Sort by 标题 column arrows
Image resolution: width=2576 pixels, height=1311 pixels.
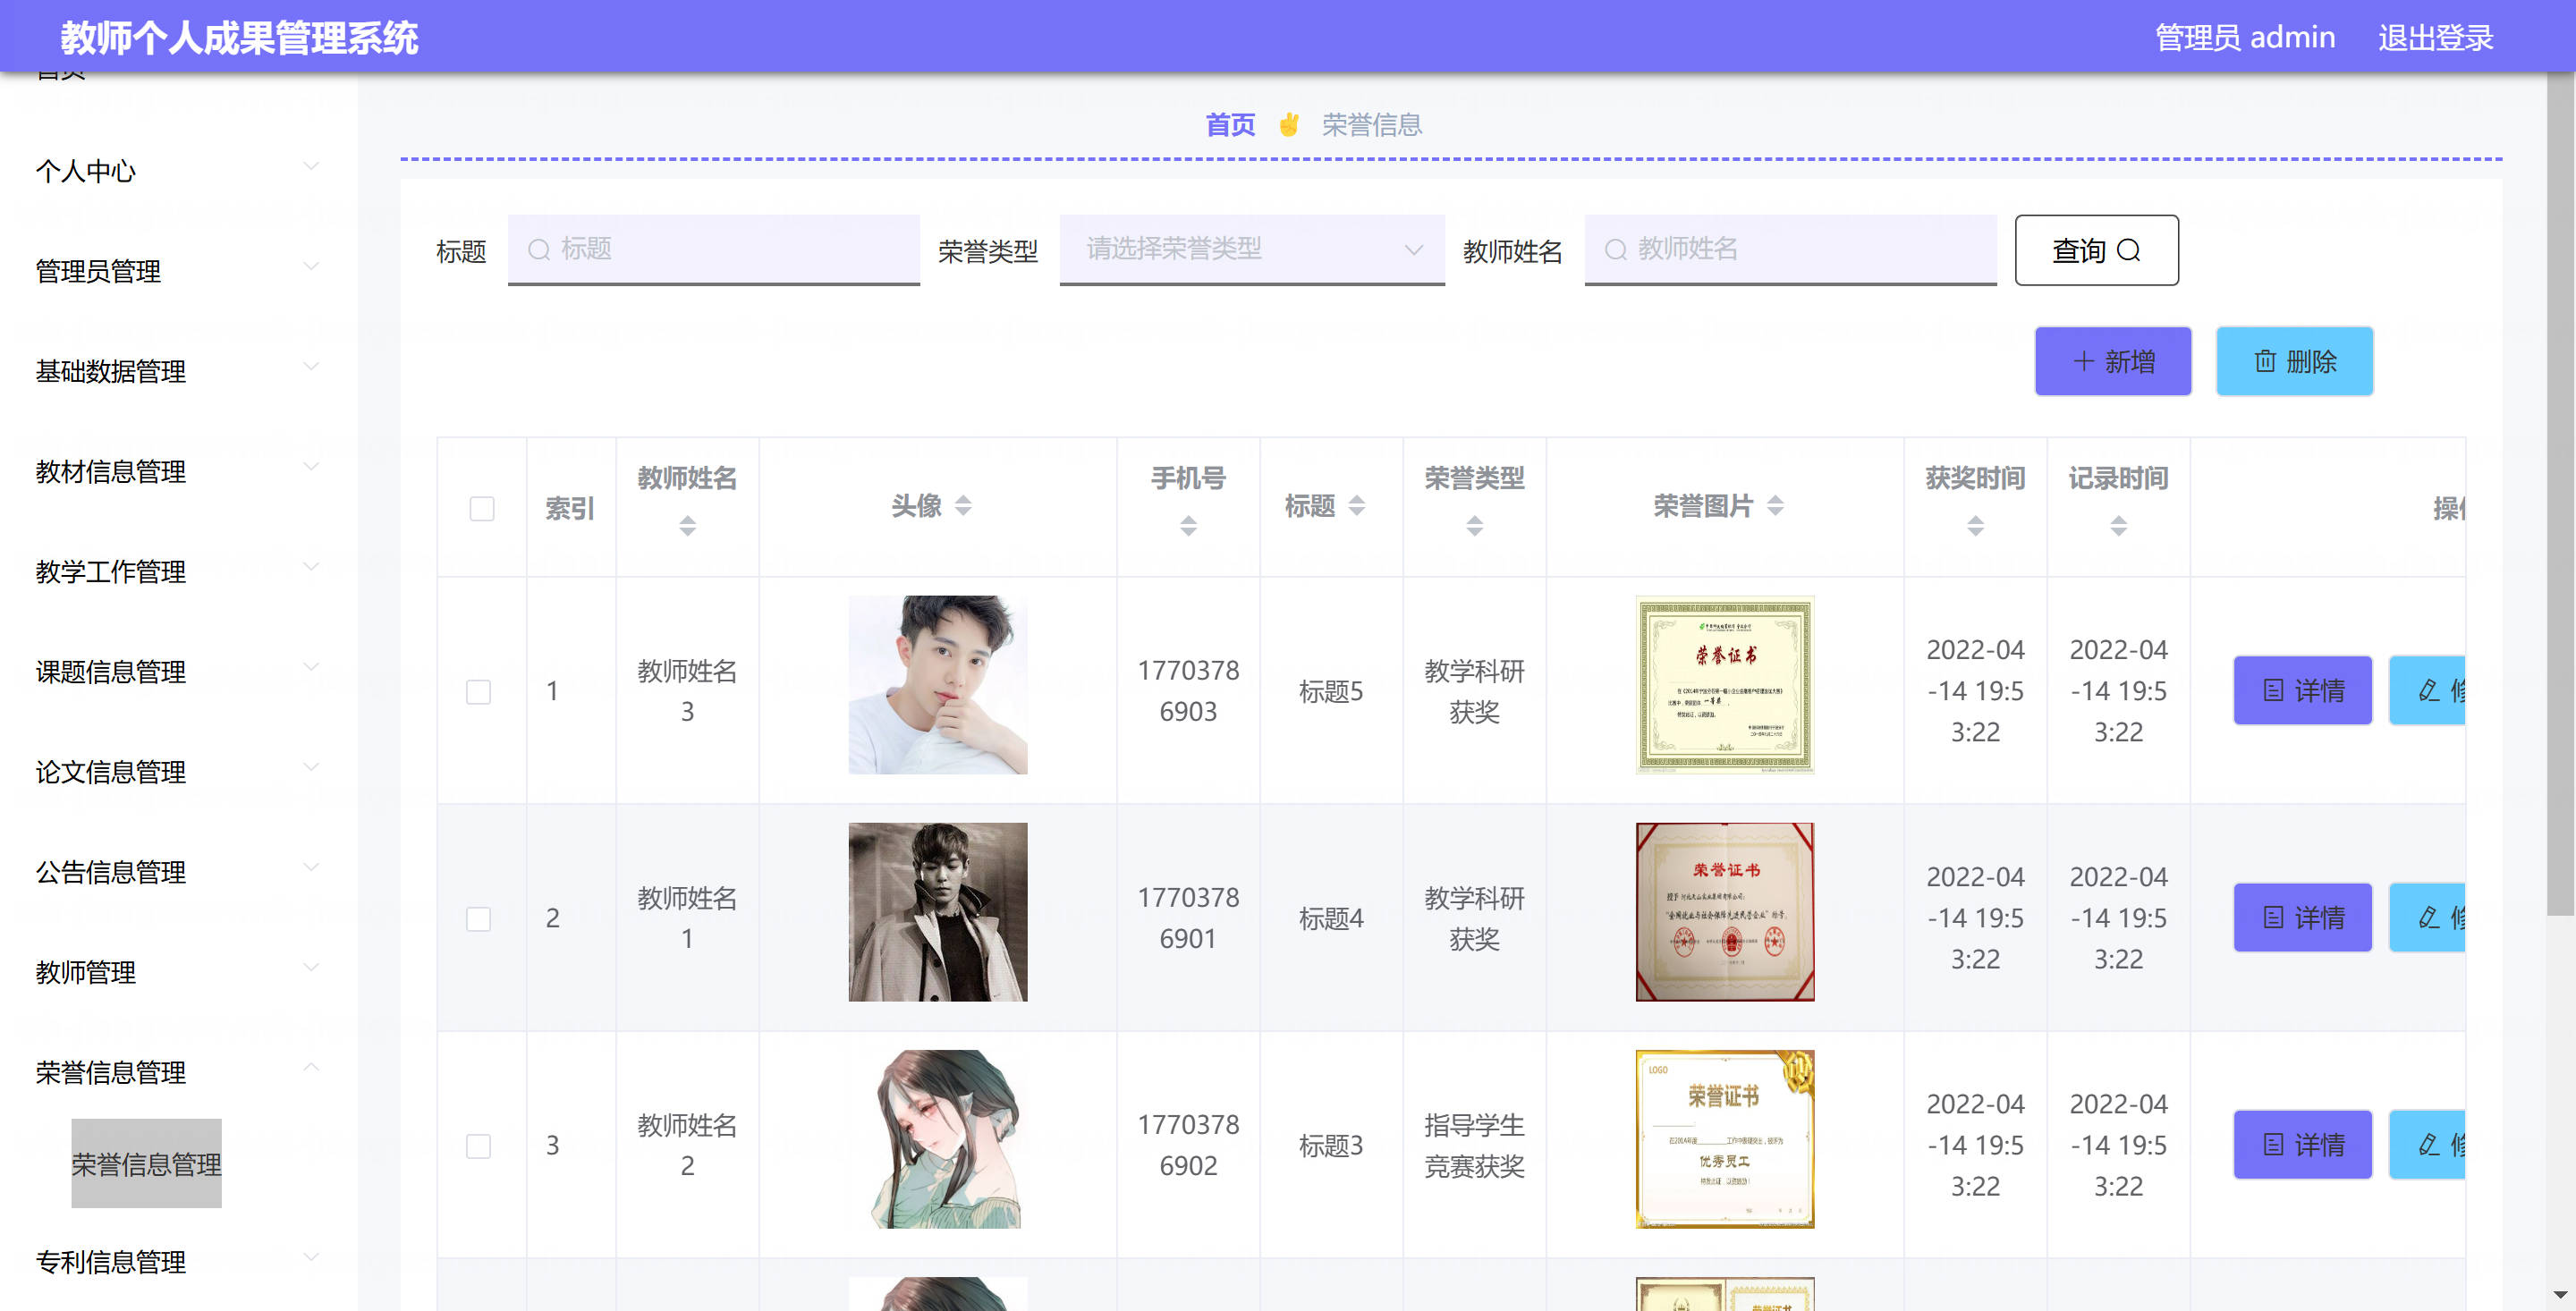tap(1357, 506)
